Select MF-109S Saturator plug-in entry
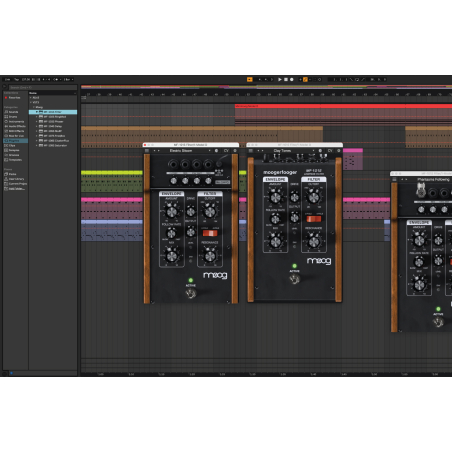This screenshot has height=452, width=452. point(53,146)
